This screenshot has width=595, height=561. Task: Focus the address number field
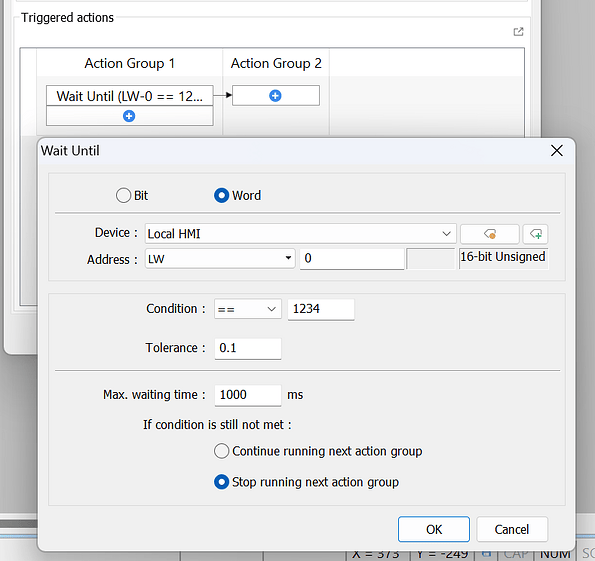352,258
